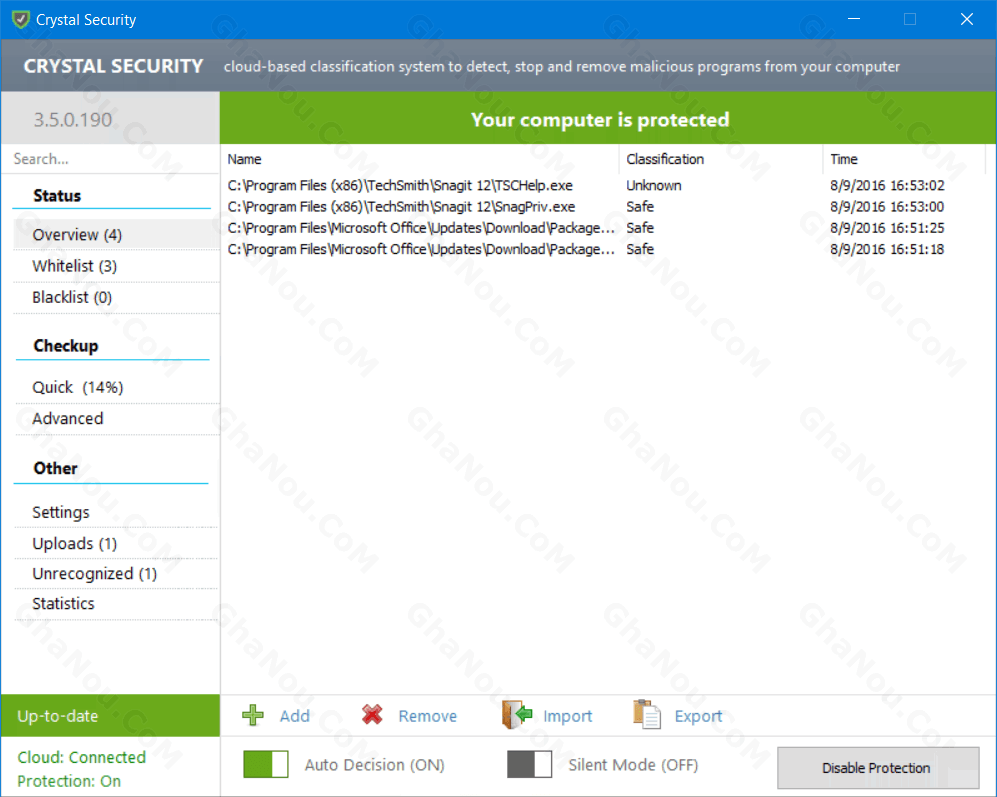Click the Cloud: Connected status text
Image resolution: width=997 pixels, height=797 pixels.
(81, 757)
